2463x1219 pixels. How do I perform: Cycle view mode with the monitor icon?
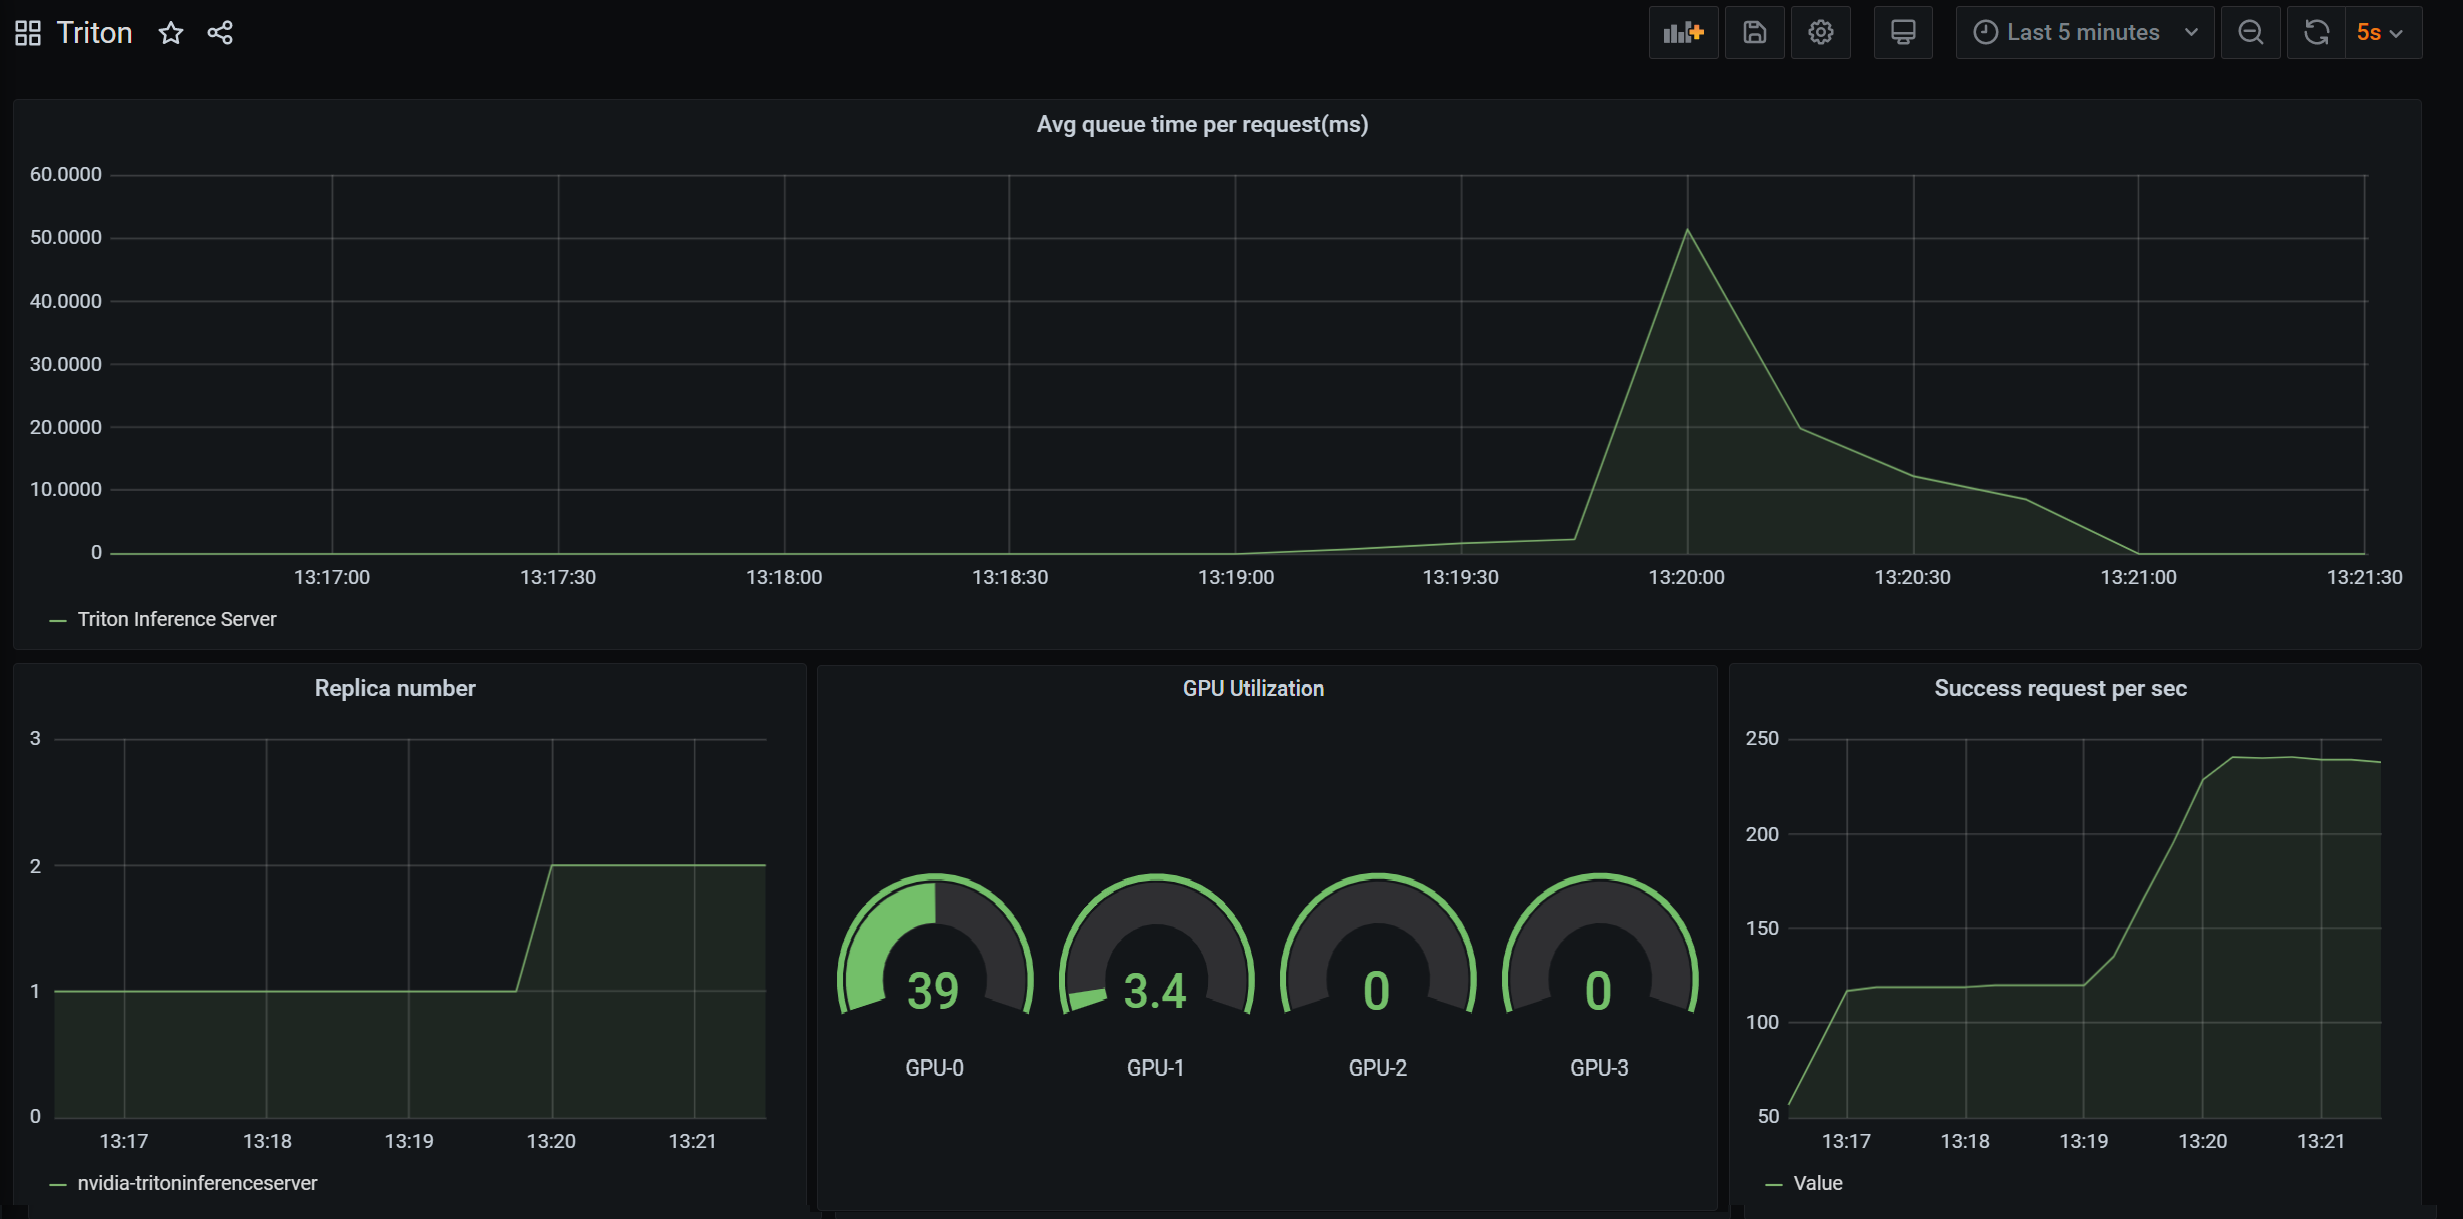1902,33
